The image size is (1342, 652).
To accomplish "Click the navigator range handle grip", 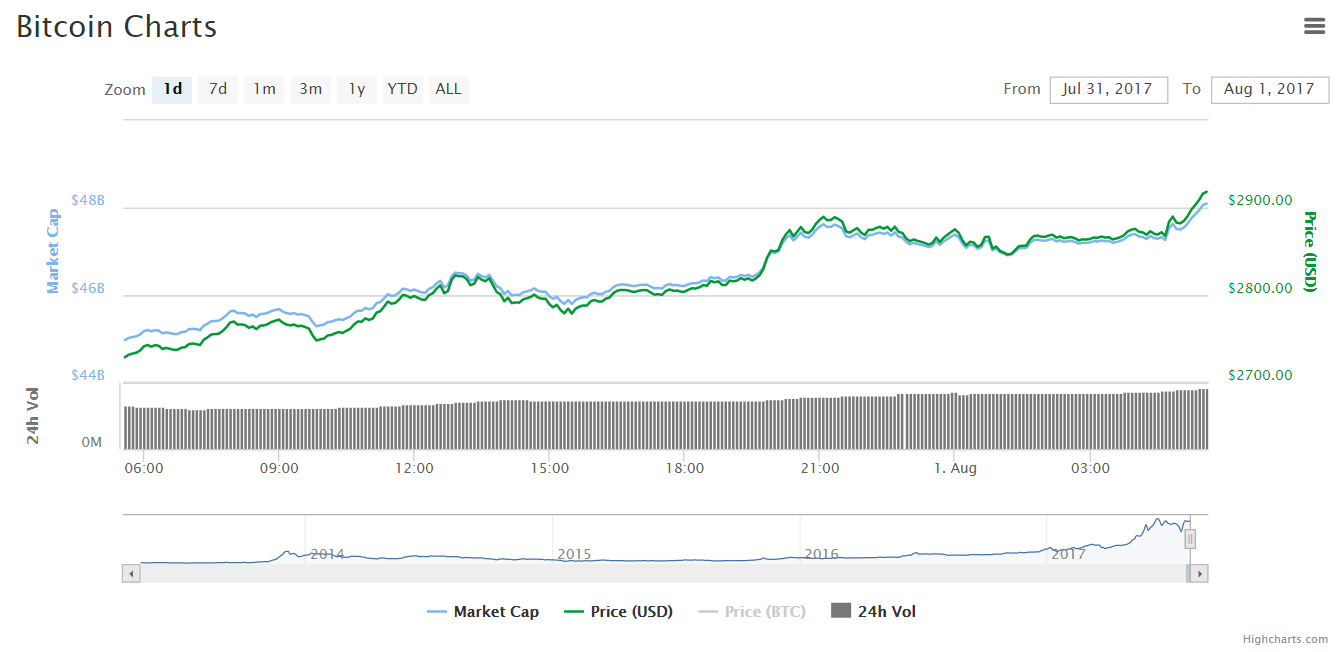I will pos(1190,539).
